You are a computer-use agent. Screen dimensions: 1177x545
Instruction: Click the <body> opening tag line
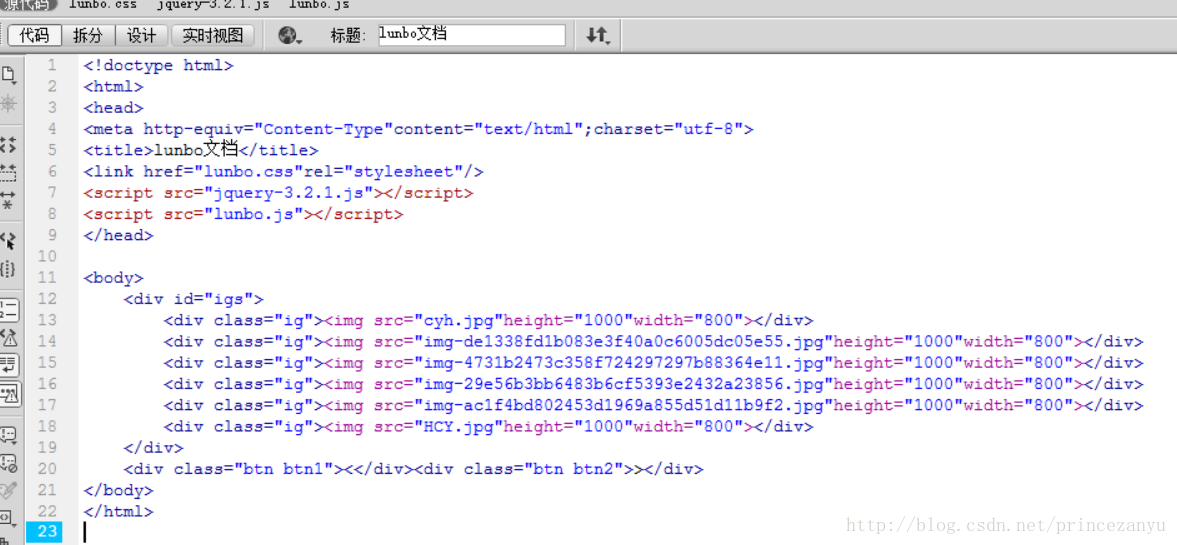113,278
